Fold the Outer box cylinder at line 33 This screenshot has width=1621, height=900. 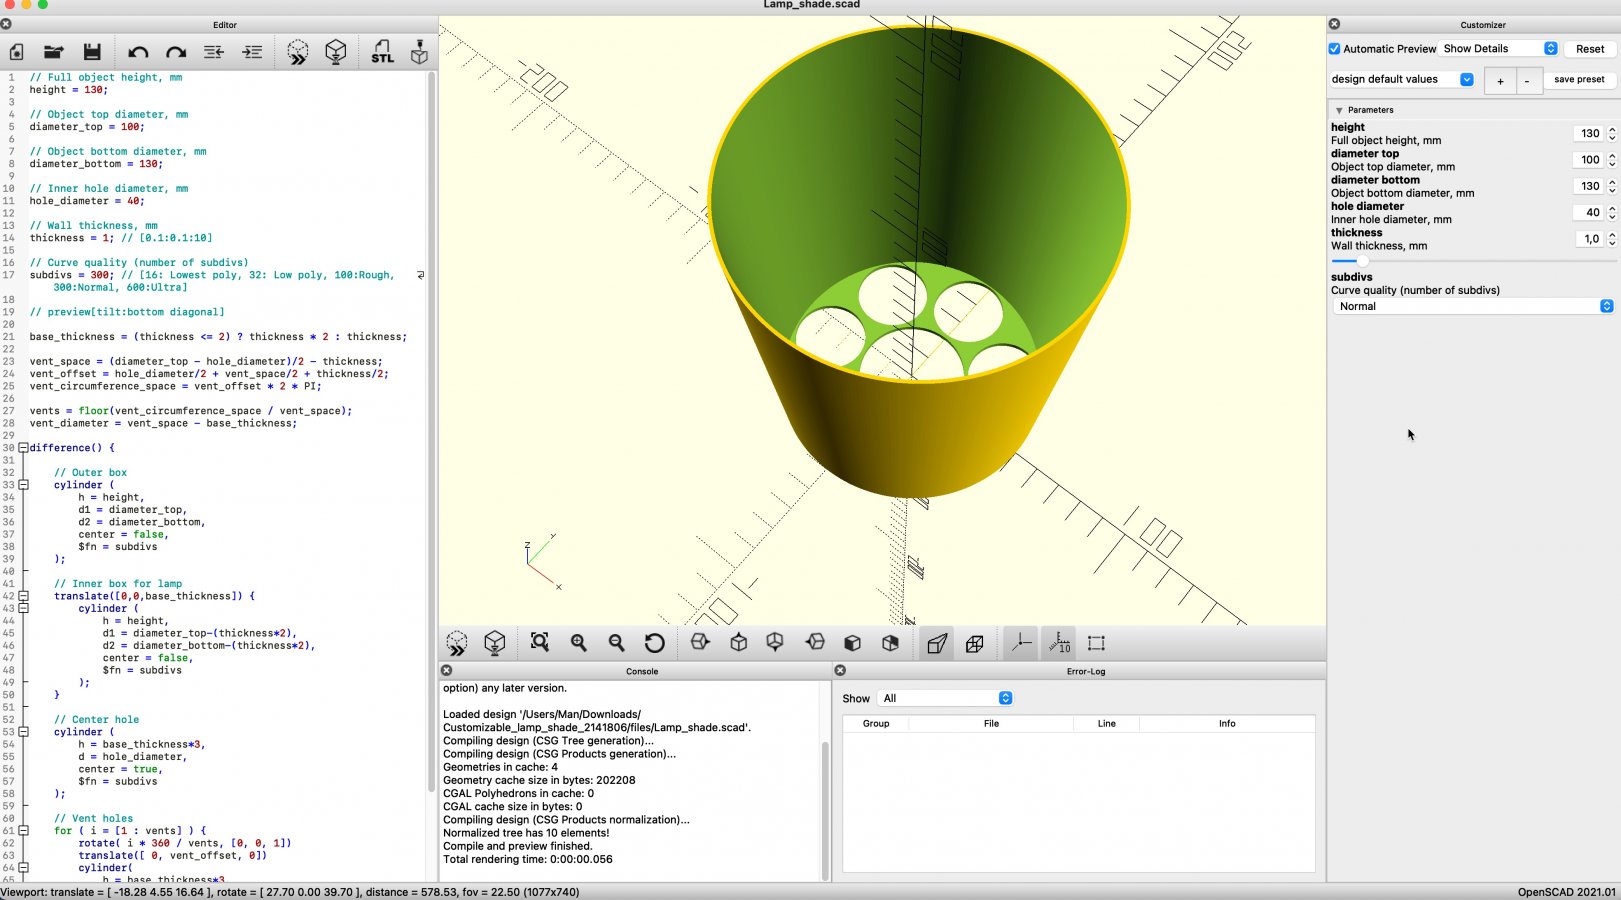(x=23, y=485)
